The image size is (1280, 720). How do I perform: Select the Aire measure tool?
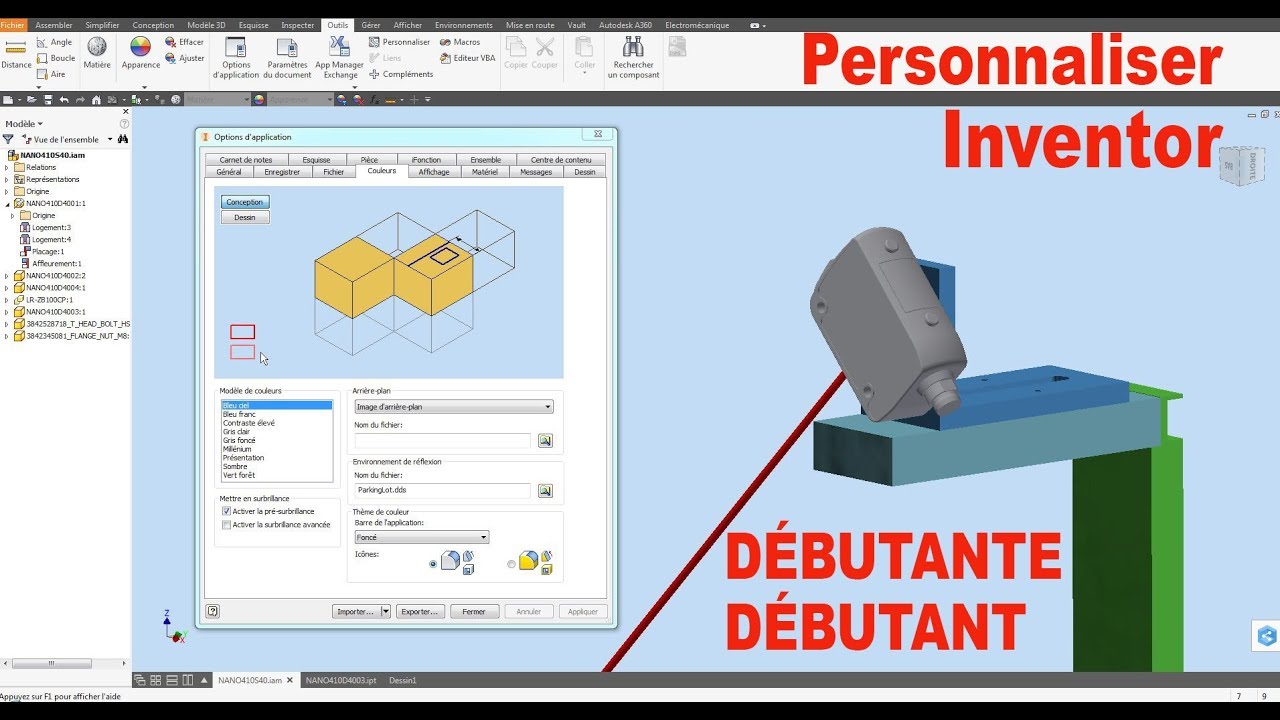(x=52, y=74)
